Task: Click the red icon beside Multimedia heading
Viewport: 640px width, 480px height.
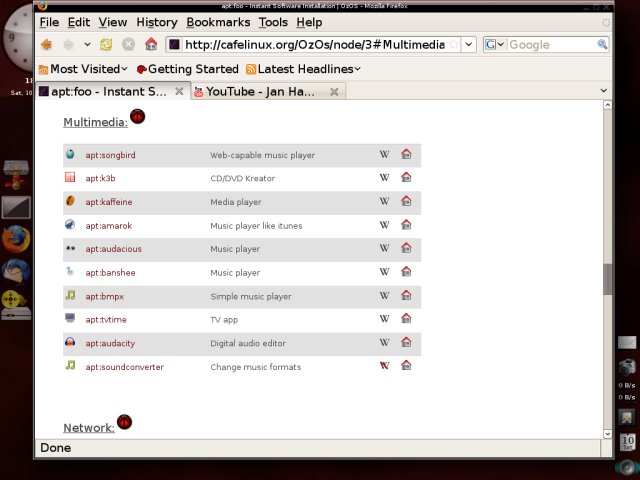Action: pyautogui.click(x=138, y=118)
